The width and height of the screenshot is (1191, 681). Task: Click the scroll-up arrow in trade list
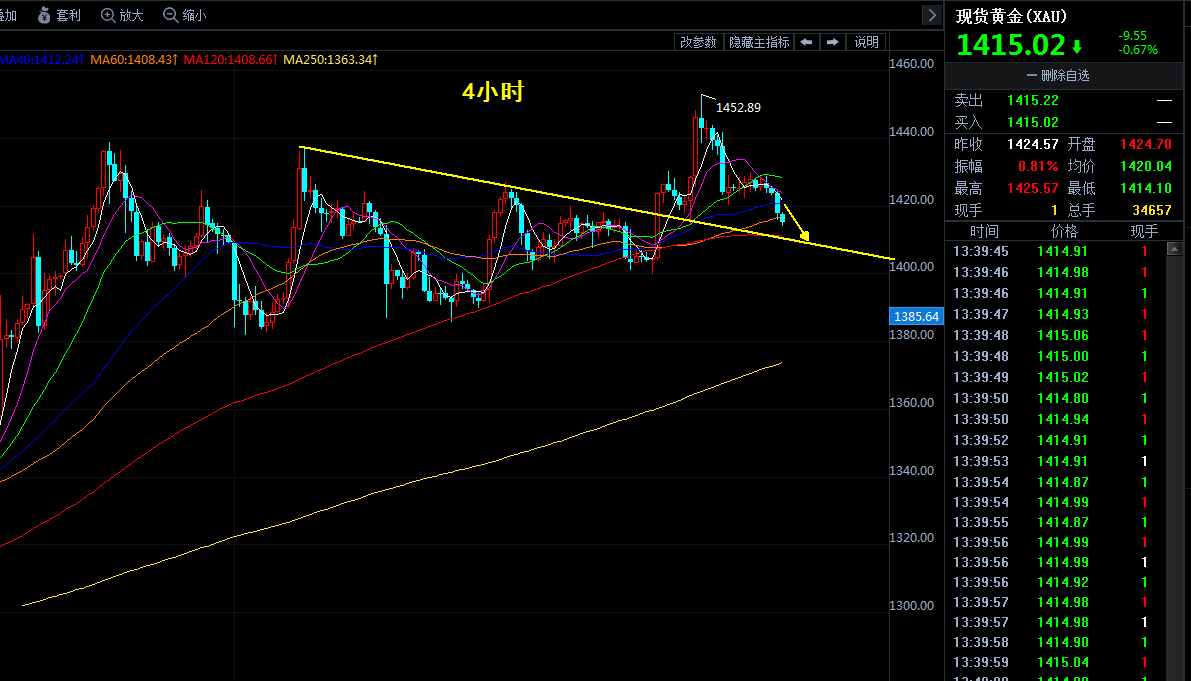pos(1174,249)
